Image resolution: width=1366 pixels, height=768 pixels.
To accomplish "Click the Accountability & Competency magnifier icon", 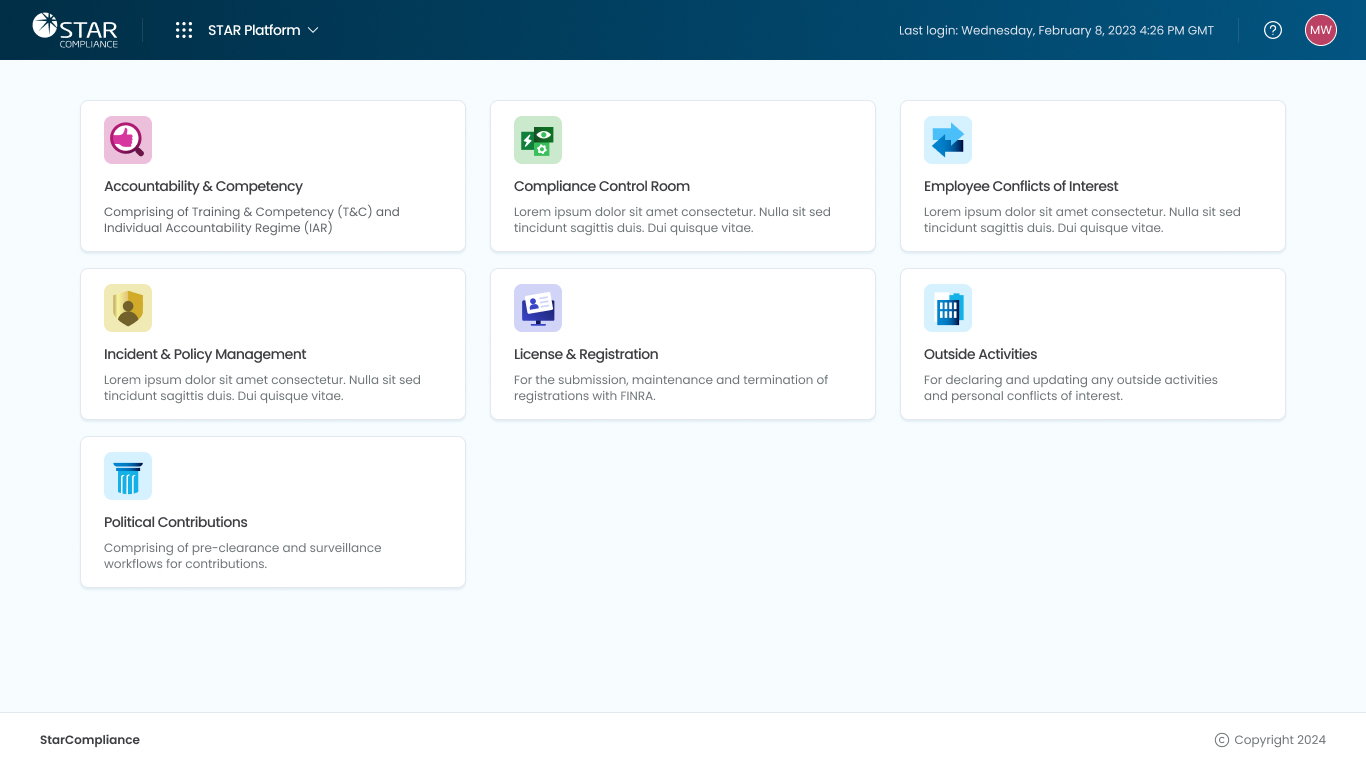I will (x=128, y=140).
